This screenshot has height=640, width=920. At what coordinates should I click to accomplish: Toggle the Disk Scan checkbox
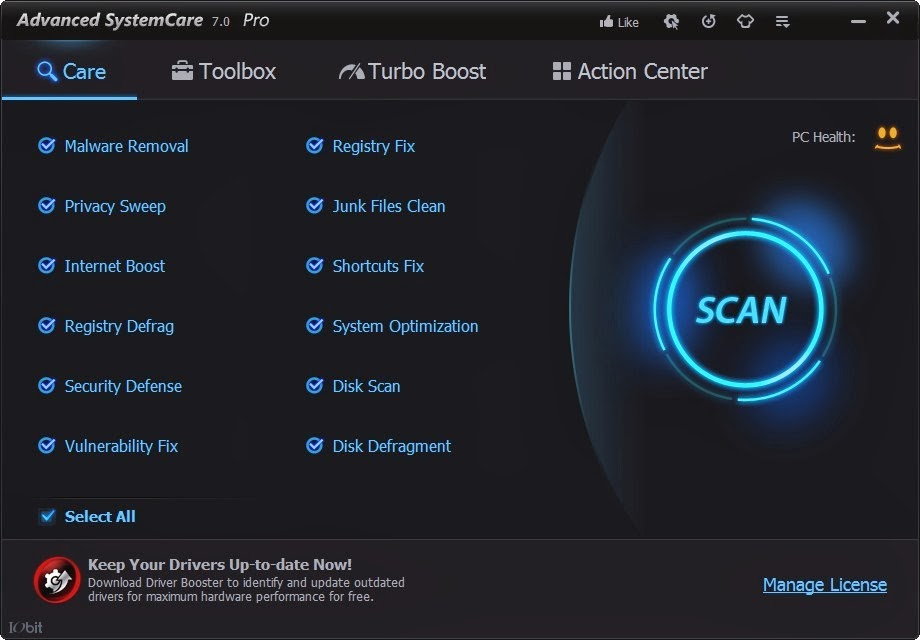point(315,385)
